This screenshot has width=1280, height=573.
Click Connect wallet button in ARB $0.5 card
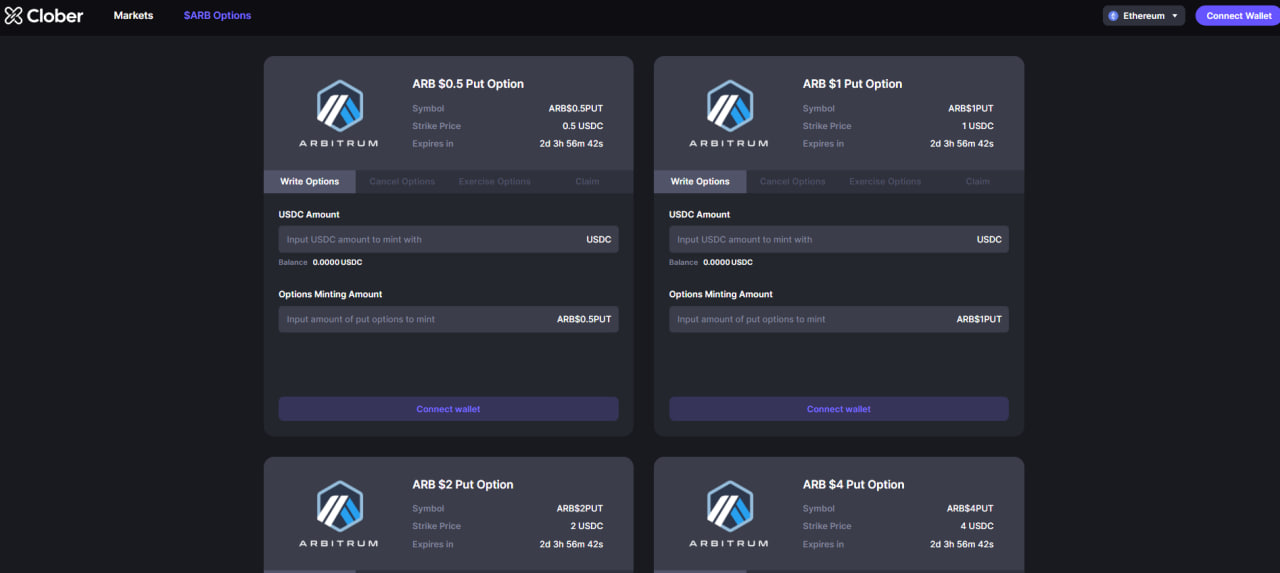click(448, 409)
